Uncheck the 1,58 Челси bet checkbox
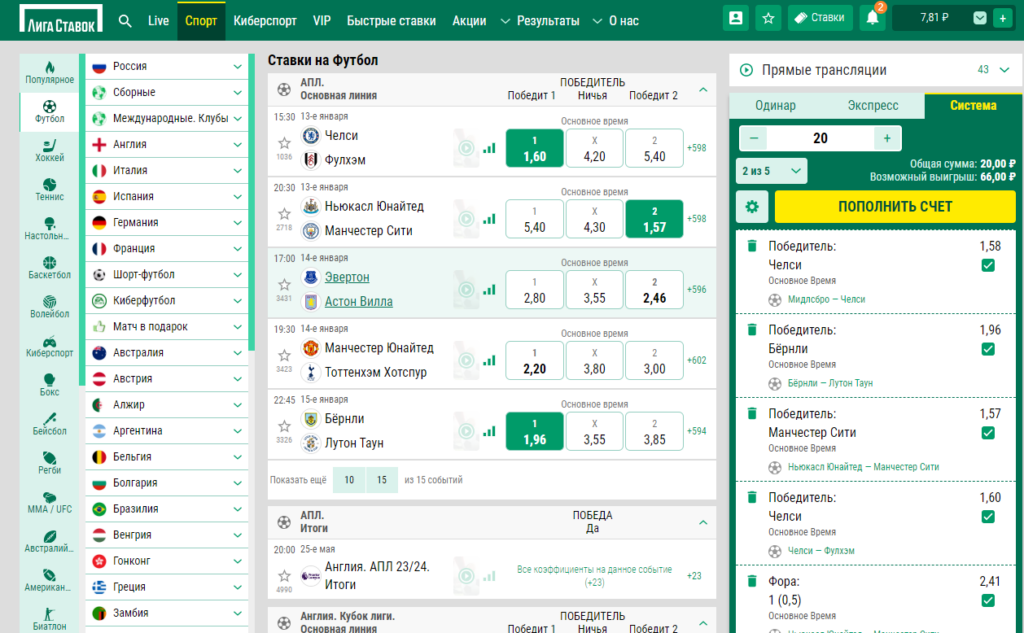This screenshot has width=1024, height=633. click(988, 265)
